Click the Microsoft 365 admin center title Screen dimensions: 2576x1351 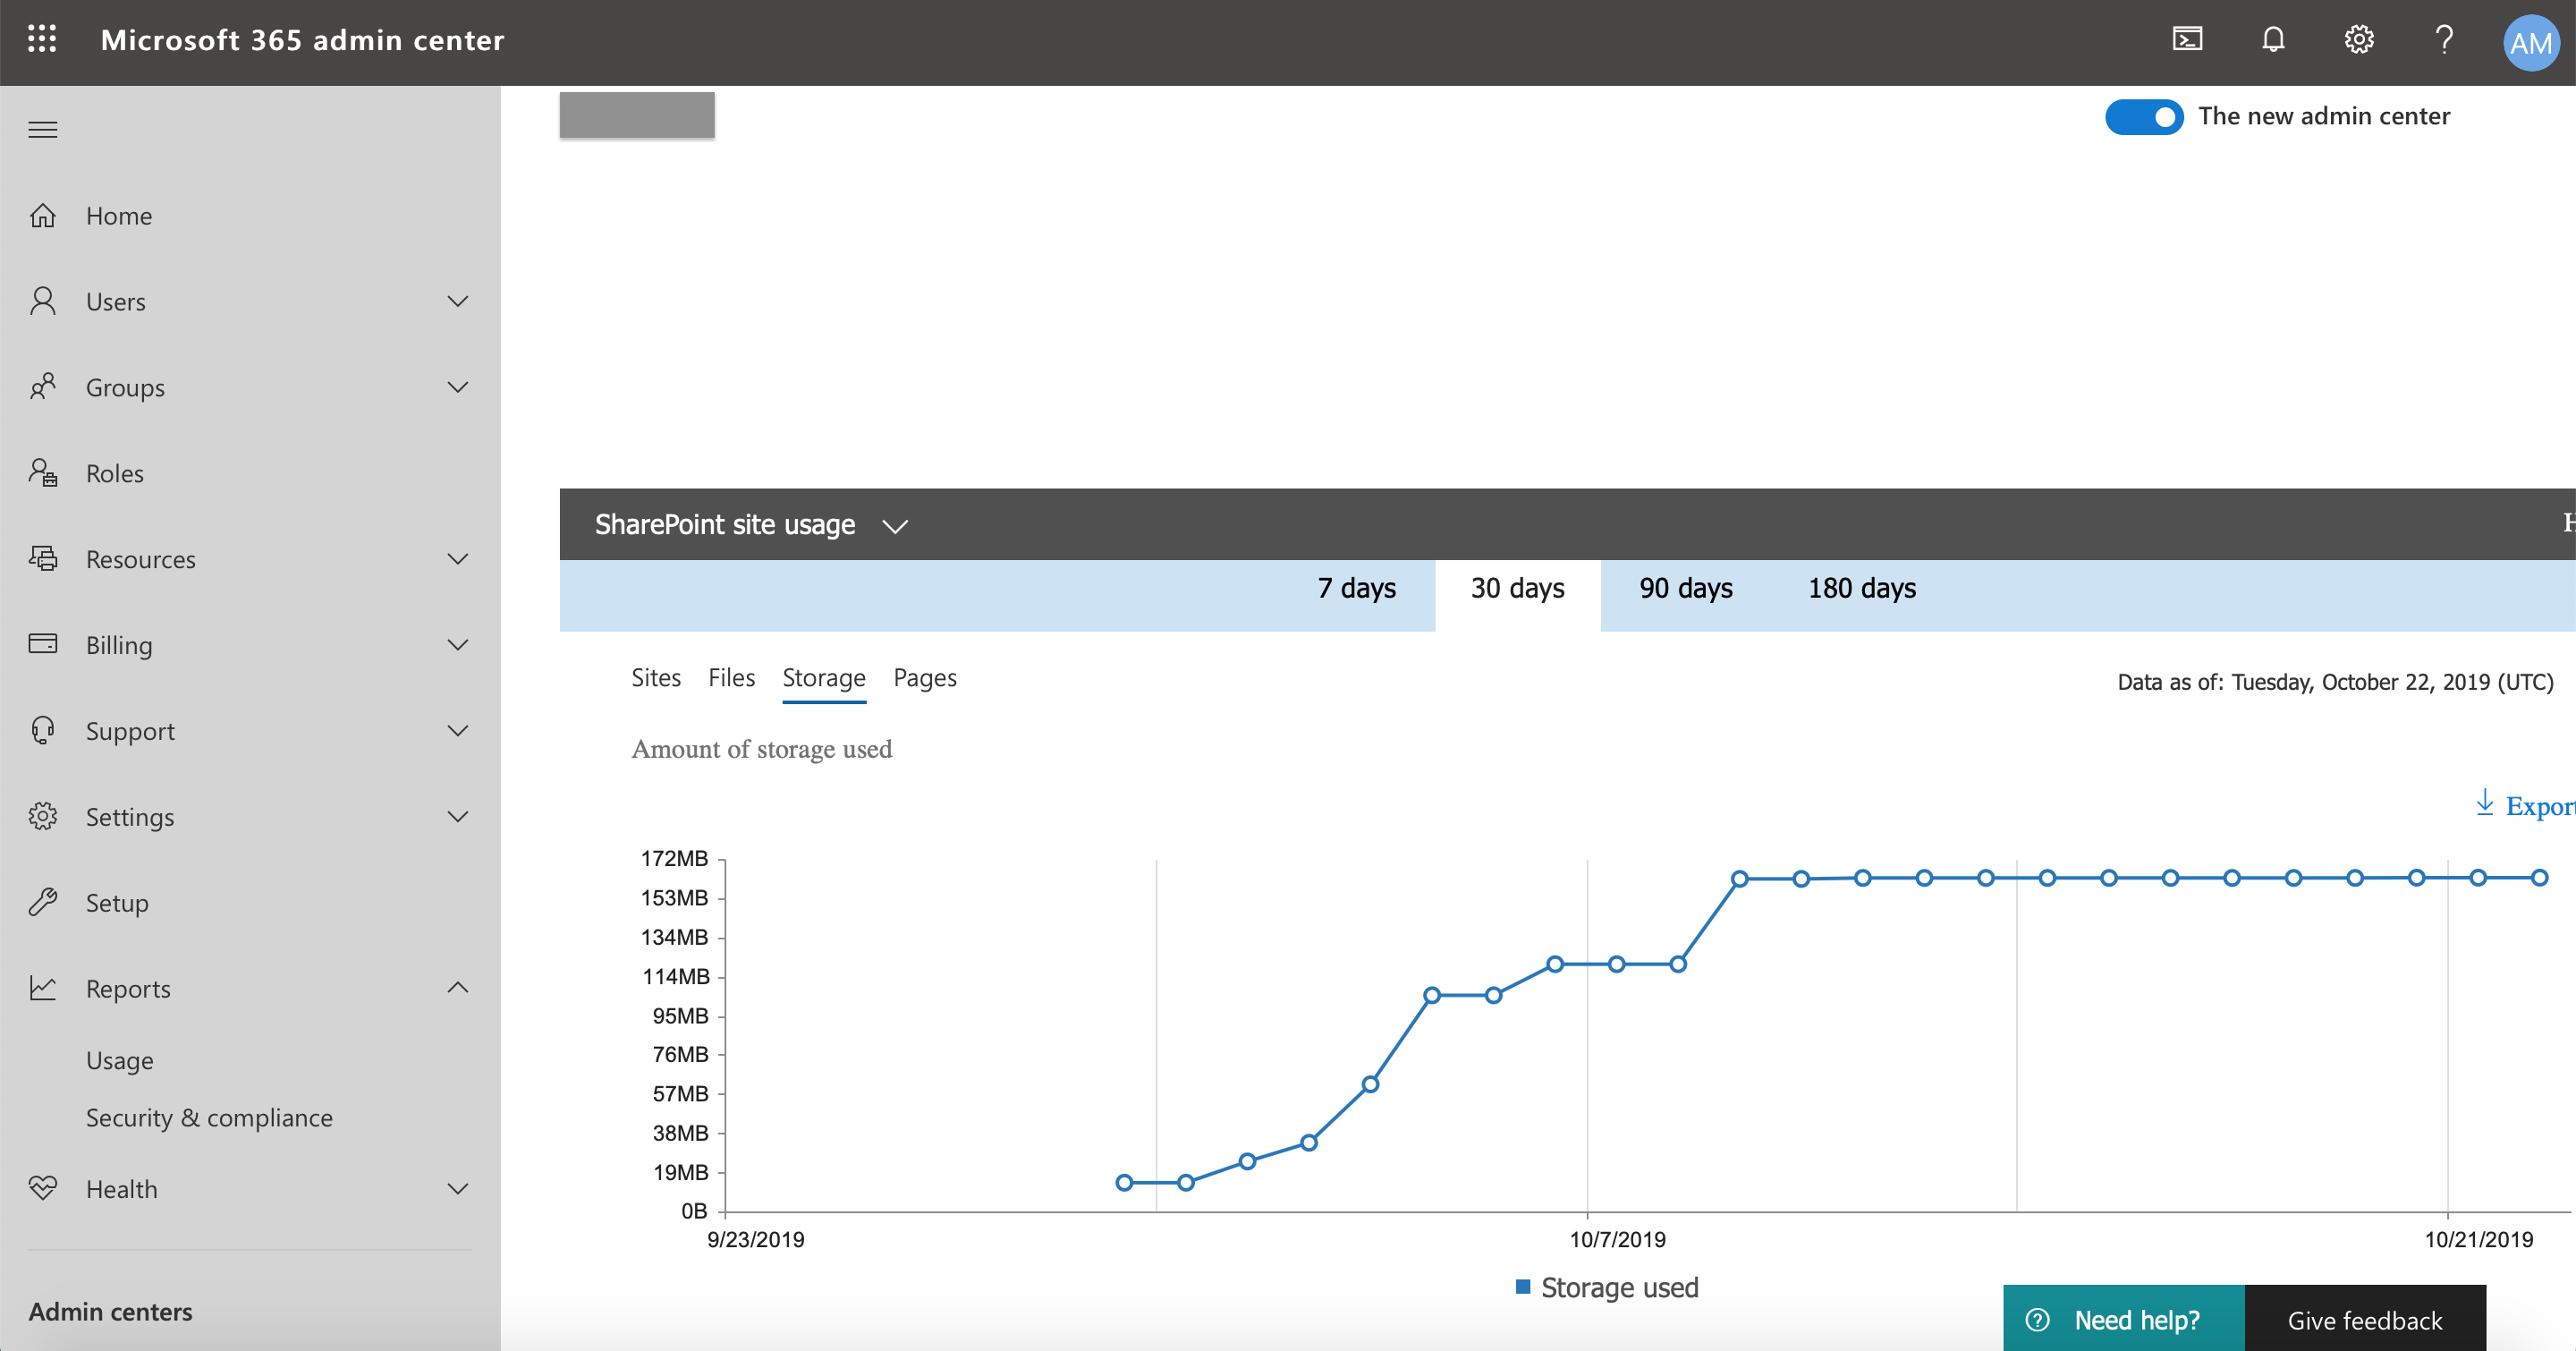coord(303,40)
